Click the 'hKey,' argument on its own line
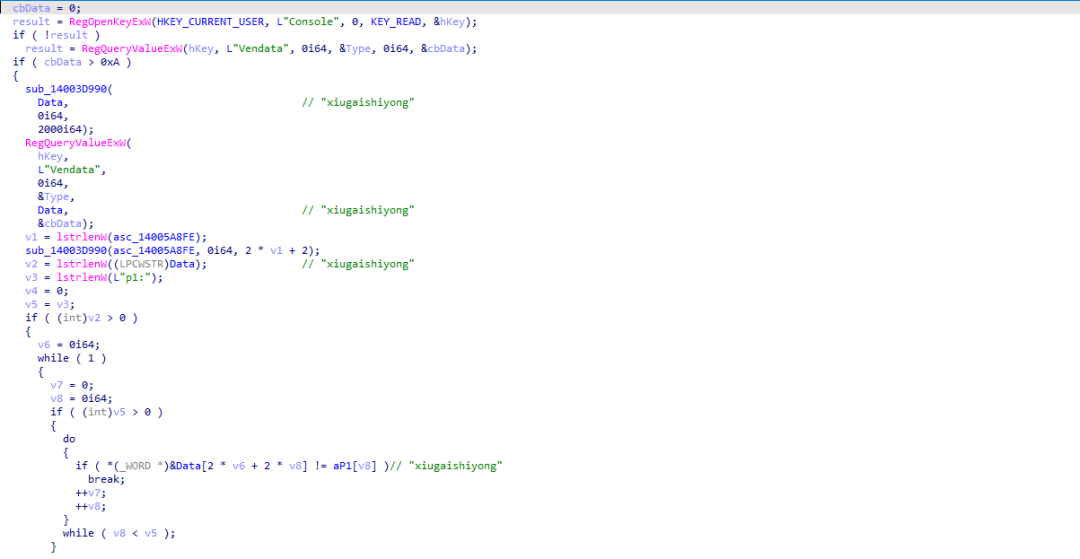This screenshot has height=559, width=1080. click(54, 156)
